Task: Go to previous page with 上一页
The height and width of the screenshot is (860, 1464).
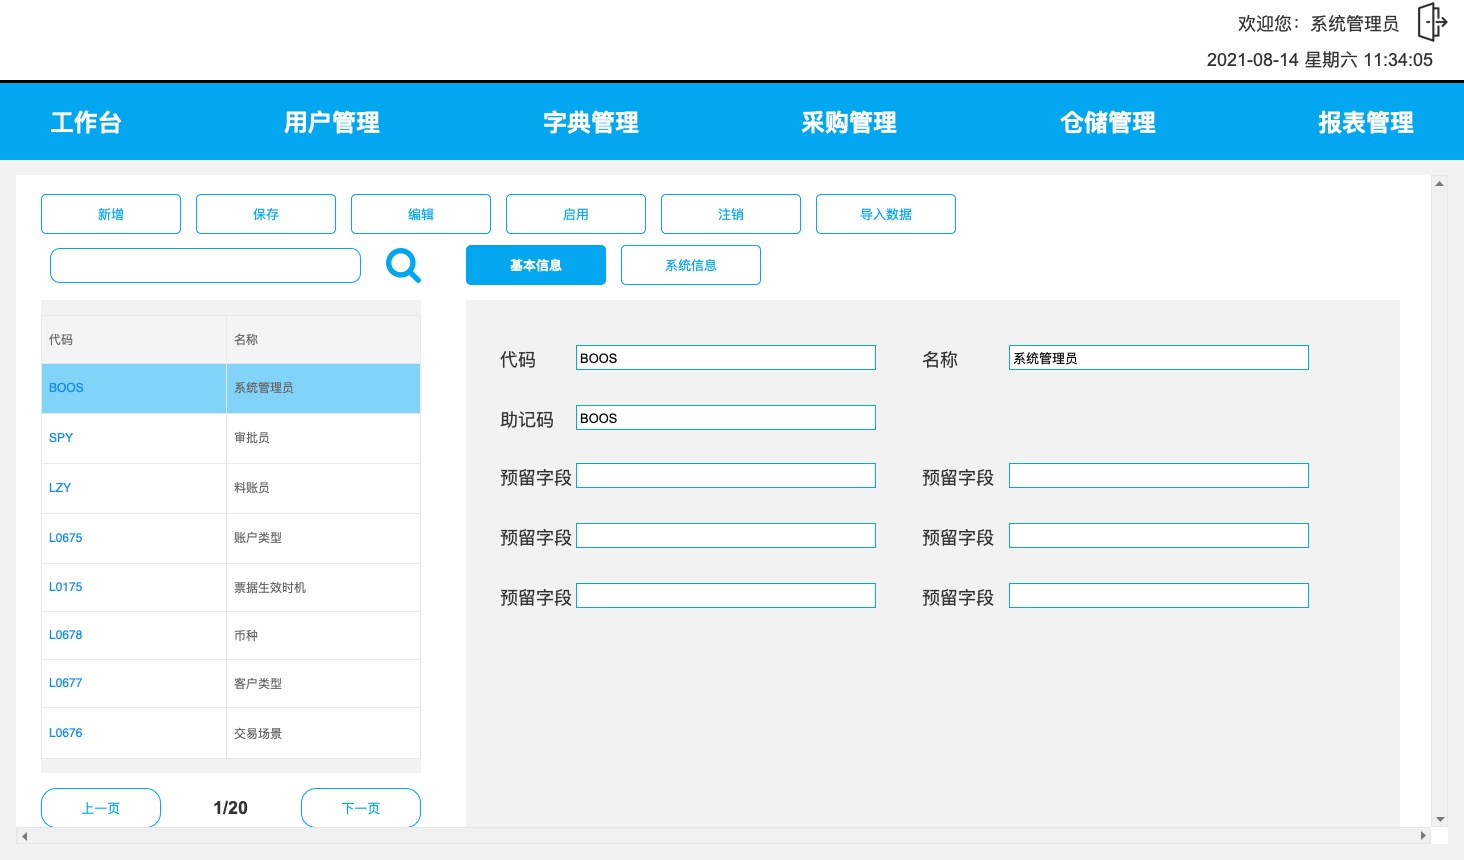Action: coord(100,807)
